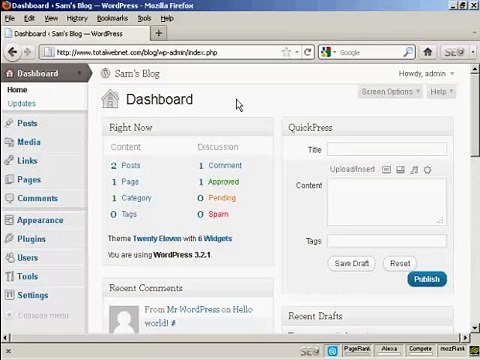
Task: Click the QuickPress add media icon
Action: pos(427,170)
